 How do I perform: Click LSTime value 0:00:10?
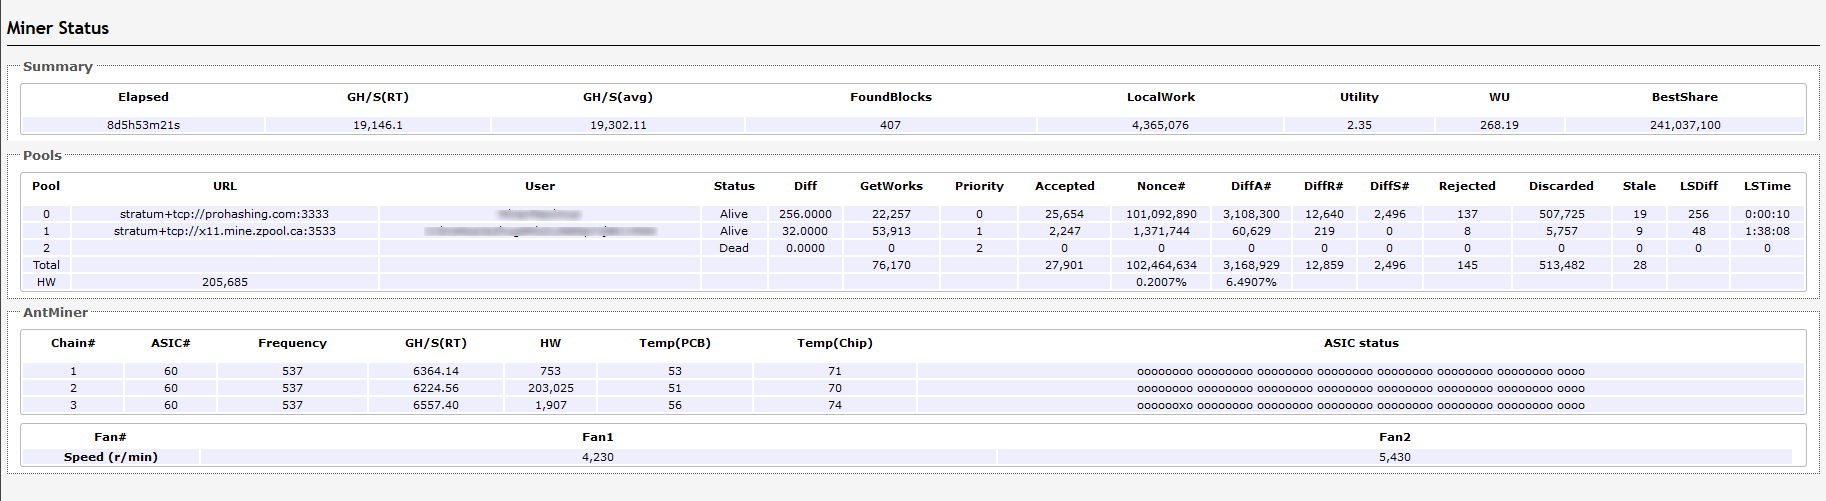point(1767,214)
